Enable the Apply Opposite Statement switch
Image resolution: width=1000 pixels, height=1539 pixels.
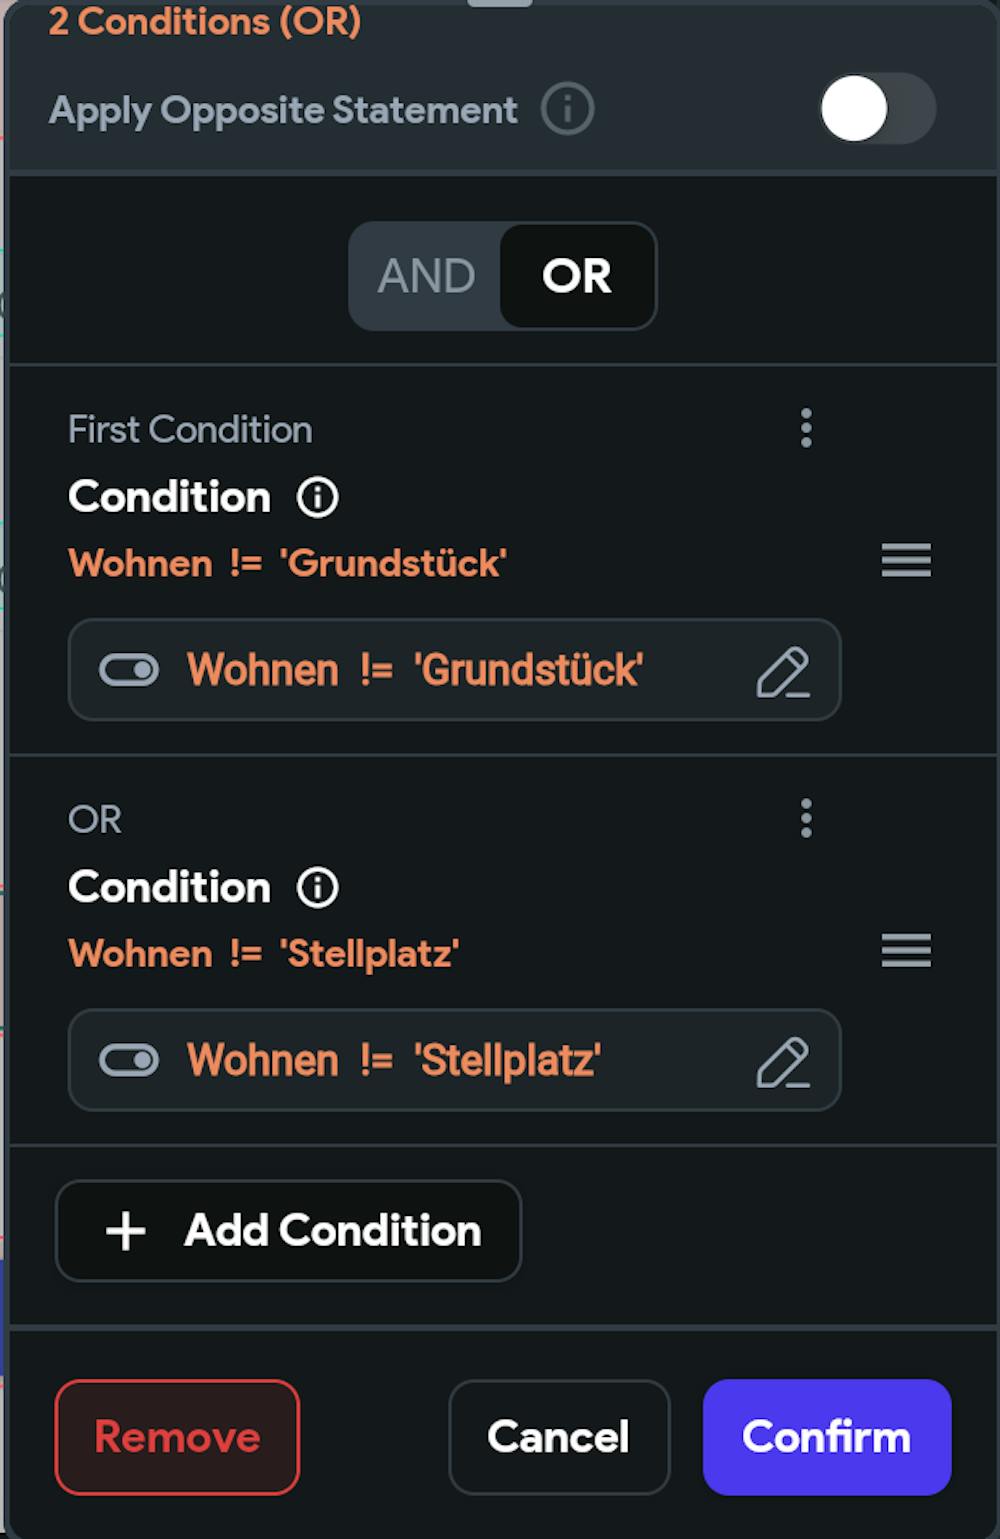[878, 110]
